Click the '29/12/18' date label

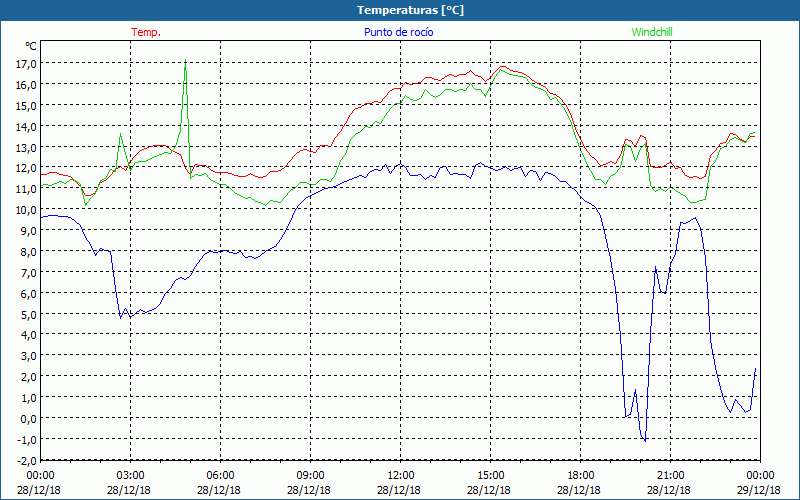click(760, 490)
